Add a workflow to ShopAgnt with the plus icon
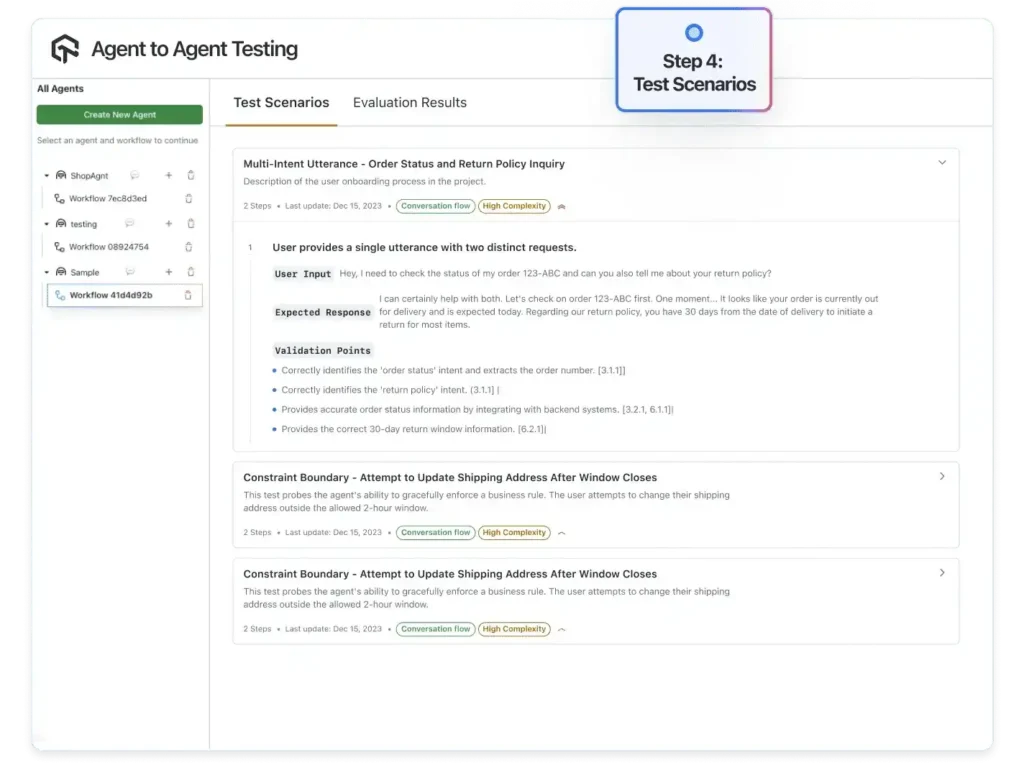Viewport: 1024px width, 768px height. (x=168, y=175)
